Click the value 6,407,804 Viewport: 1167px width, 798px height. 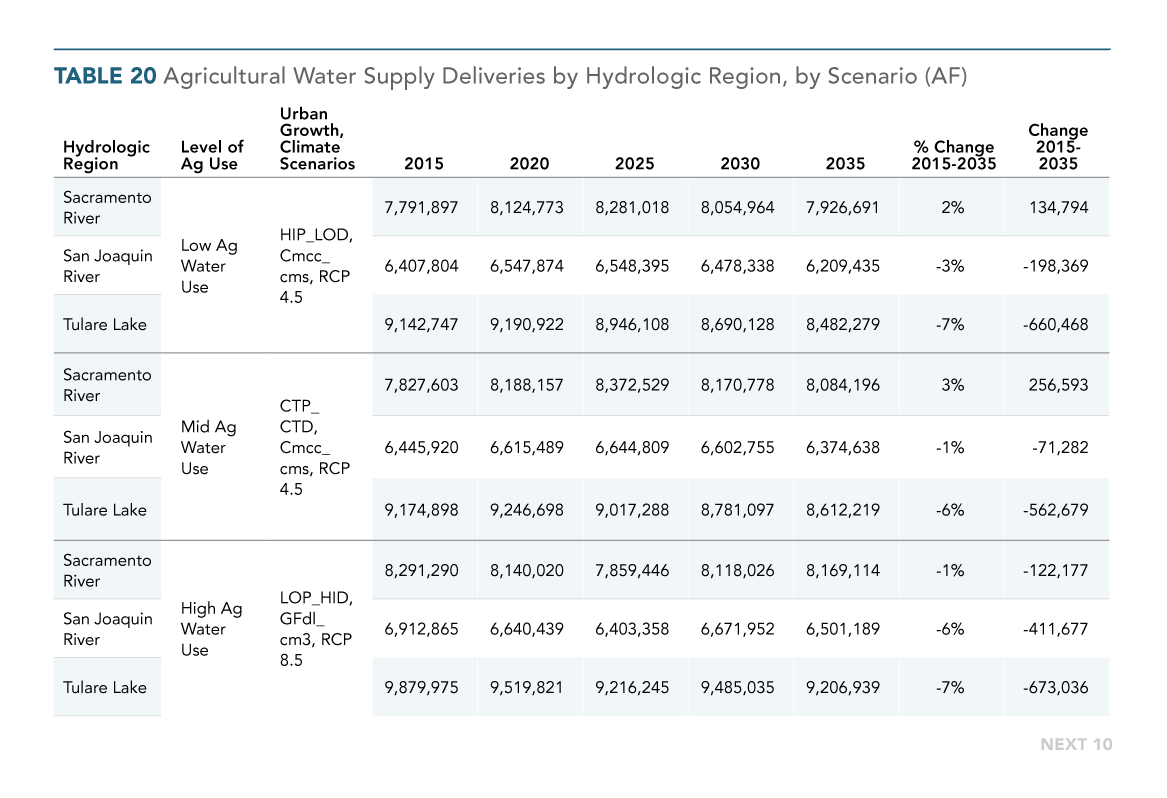[x=421, y=266]
